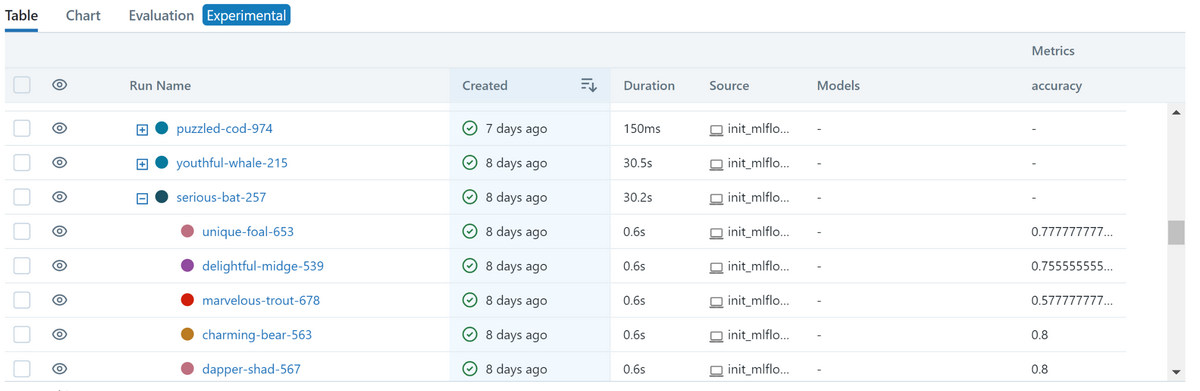The width and height of the screenshot is (1200, 391).
Task: Click the success check icon for charming-bear-563
Action: (470, 335)
